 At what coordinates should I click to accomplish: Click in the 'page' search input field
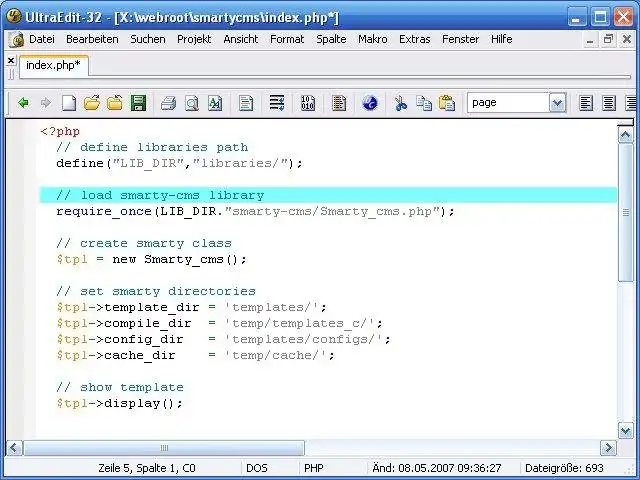(508, 103)
